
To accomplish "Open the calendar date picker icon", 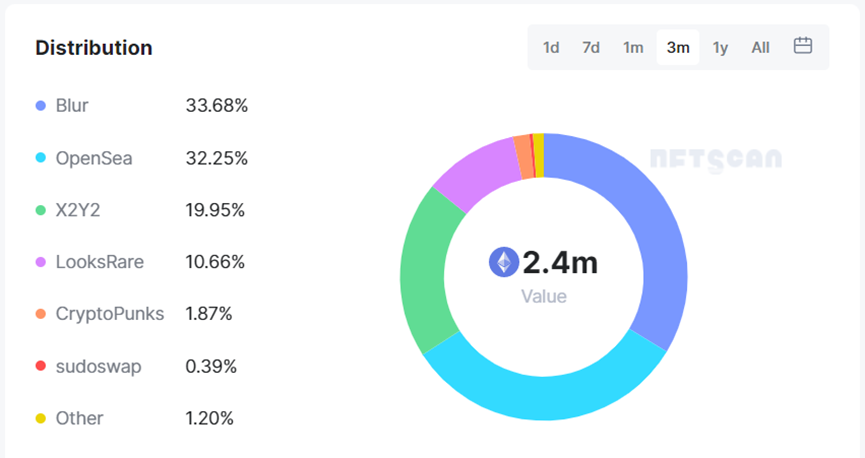I will click(802, 46).
